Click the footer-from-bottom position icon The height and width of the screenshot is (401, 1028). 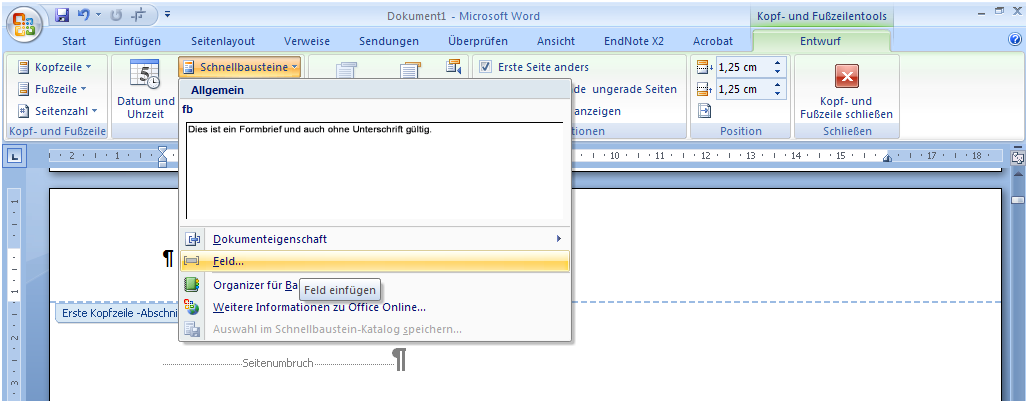point(704,89)
